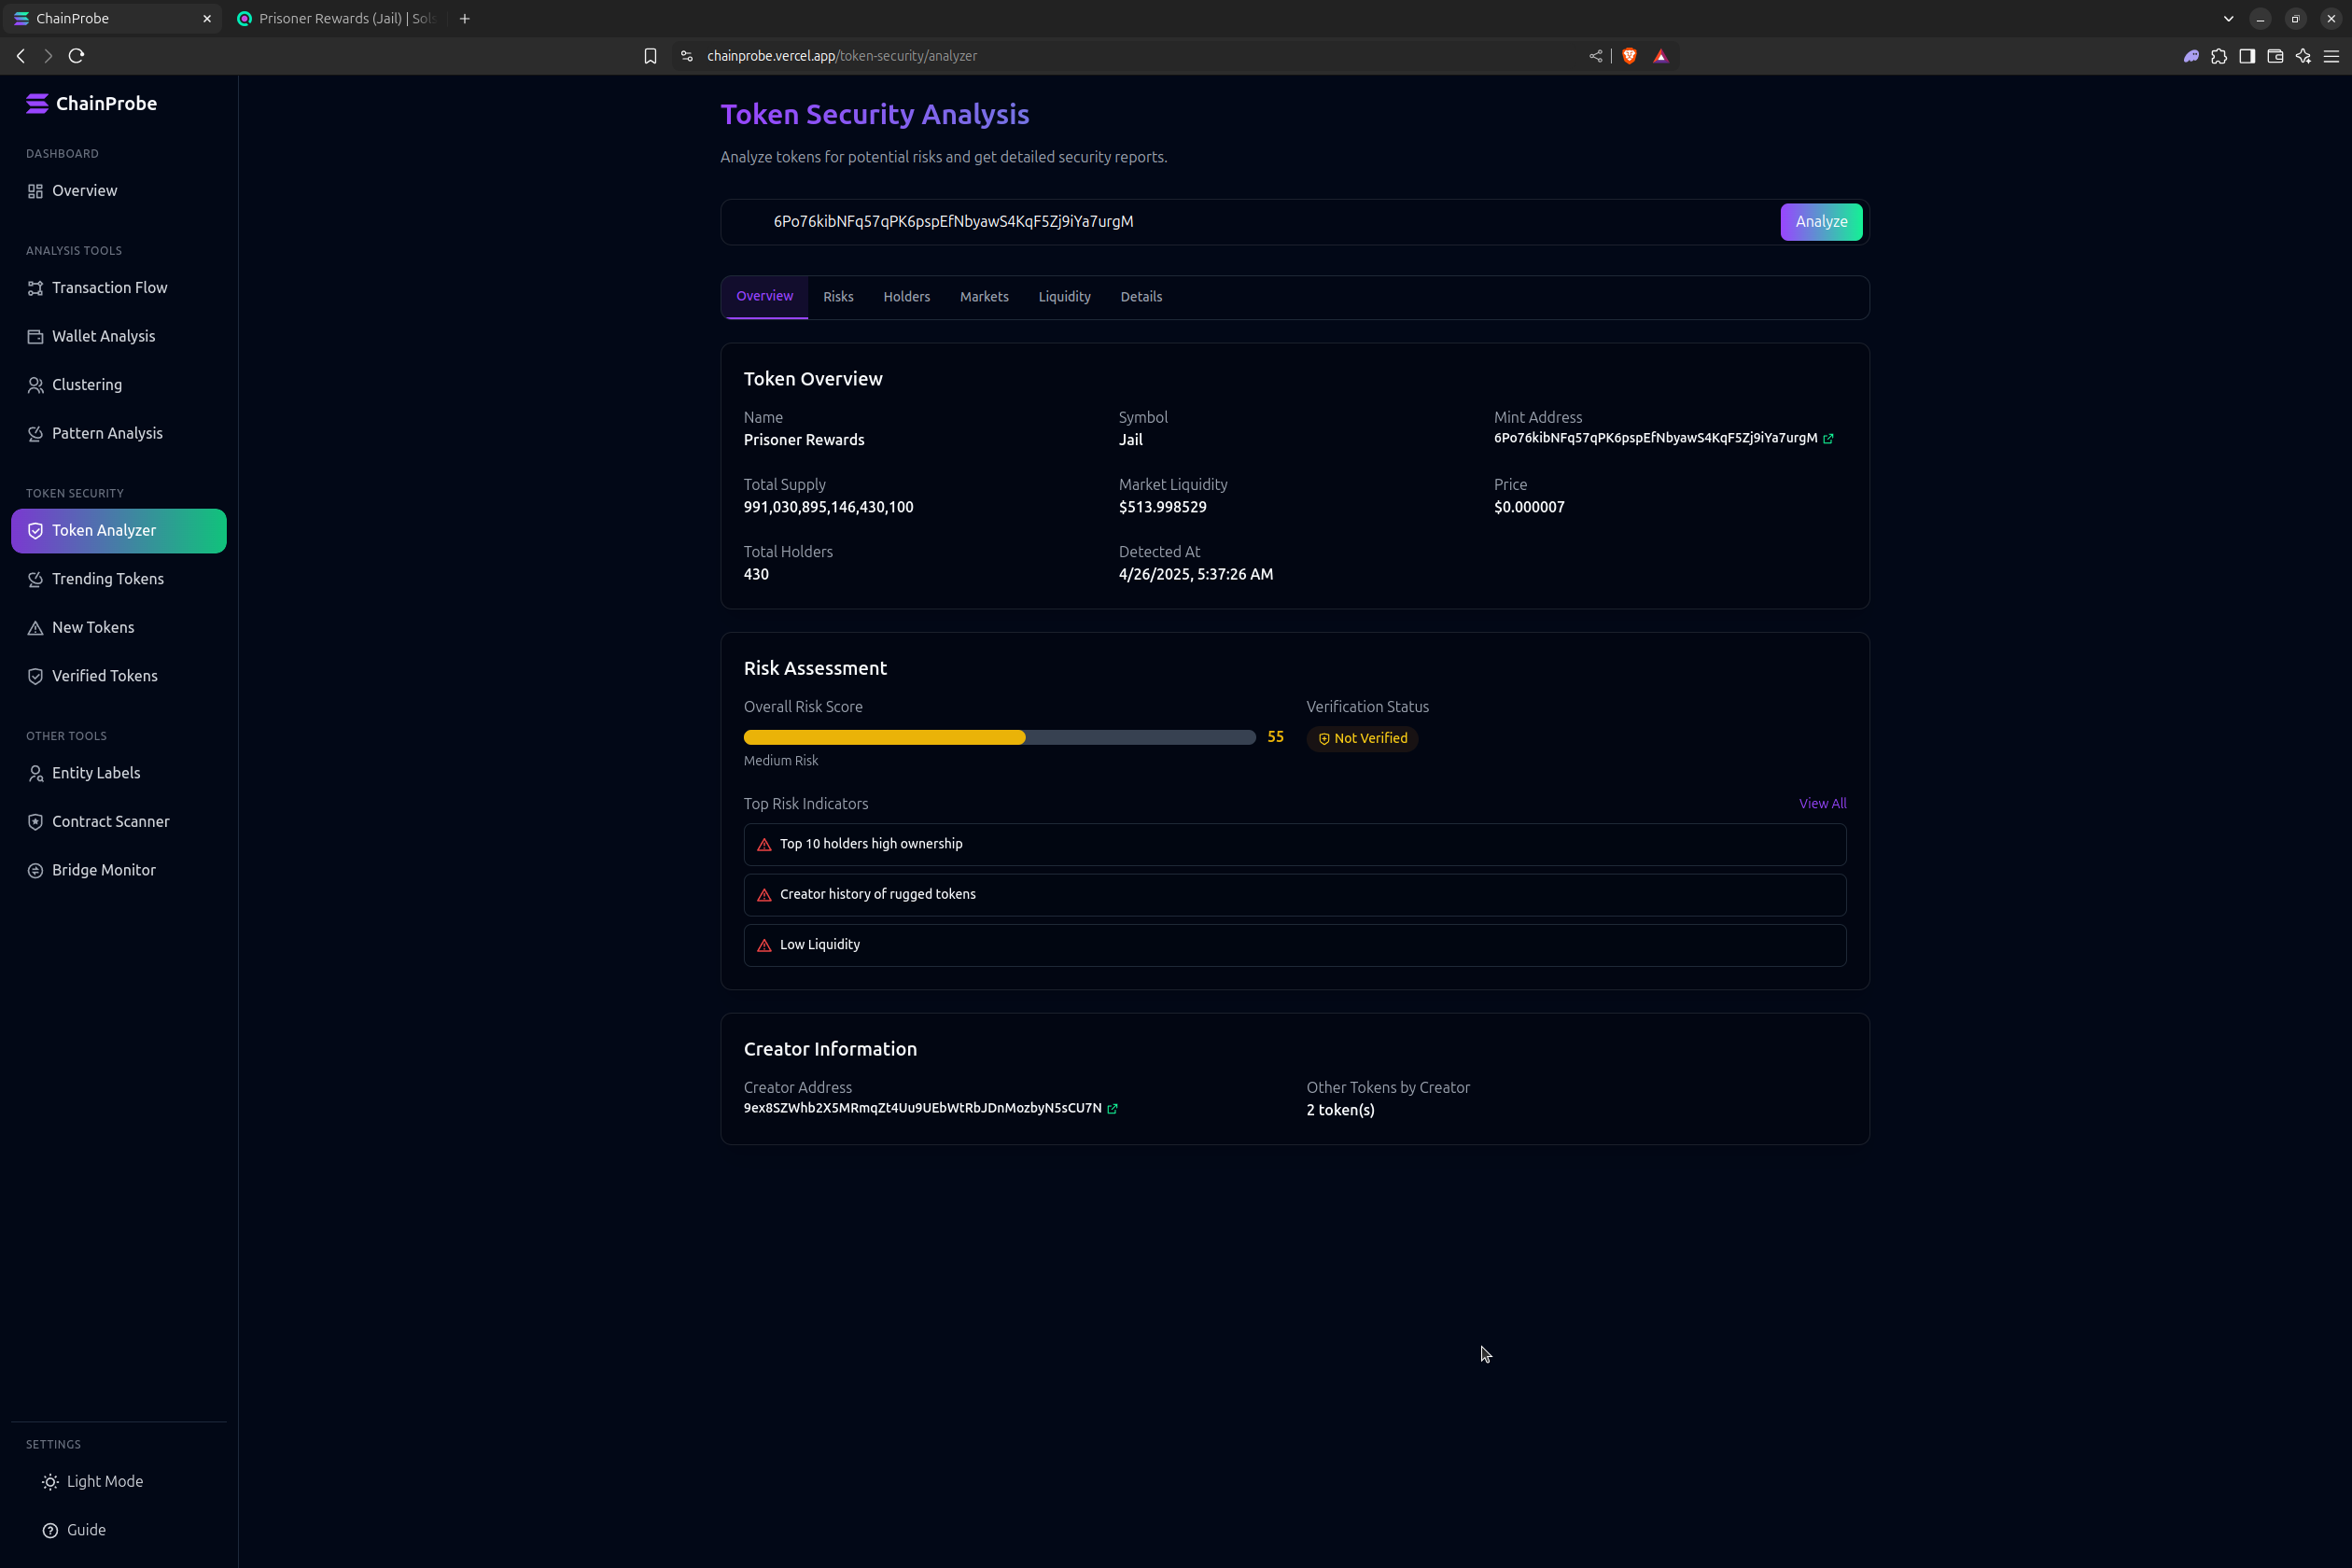This screenshot has height=1568, width=2352.
Task: Select the Overview tab
Action: tap(765, 297)
